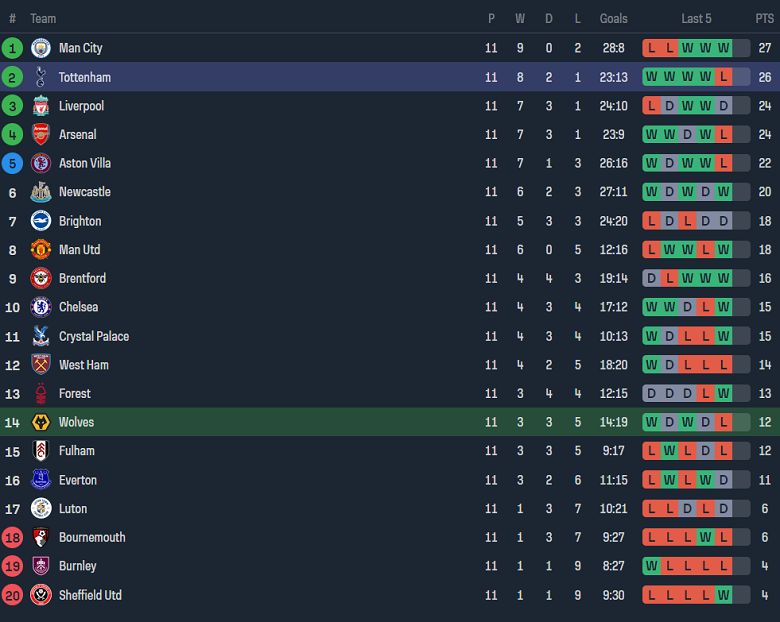
Task: Open the Crystal Palace team link
Action: coord(94,336)
